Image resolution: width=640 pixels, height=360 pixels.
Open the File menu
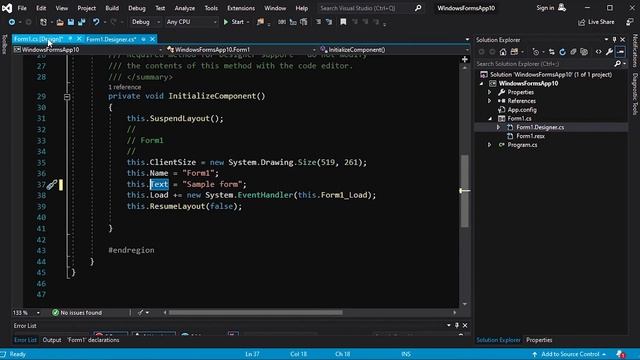tap(22, 8)
